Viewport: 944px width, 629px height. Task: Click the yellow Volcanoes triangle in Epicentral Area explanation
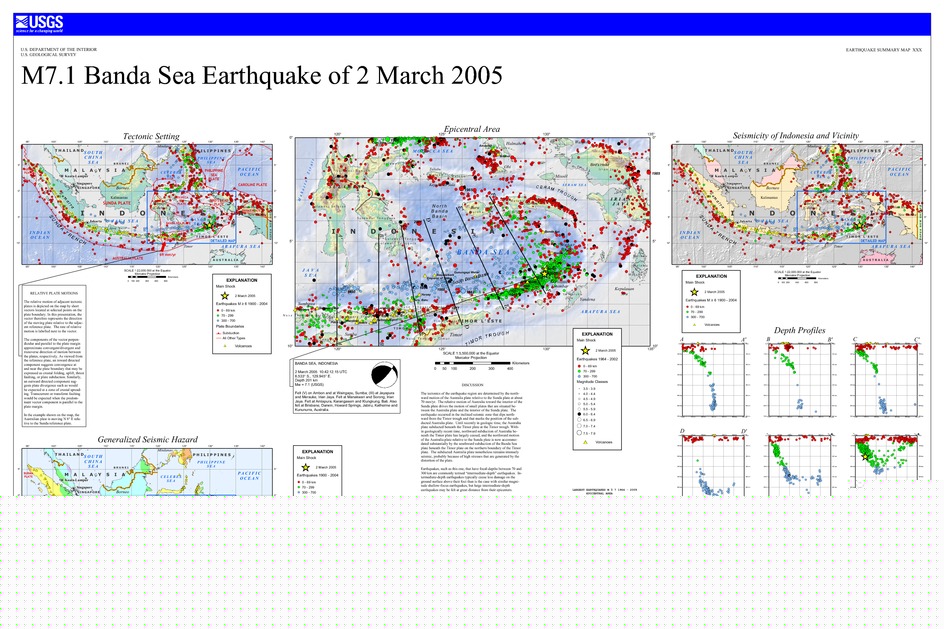584,442
